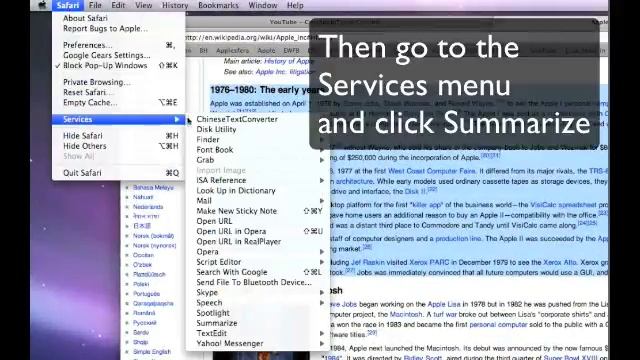The image size is (640, 360).
Task: Choose Search With Google
Action: [x=258, y=272]
